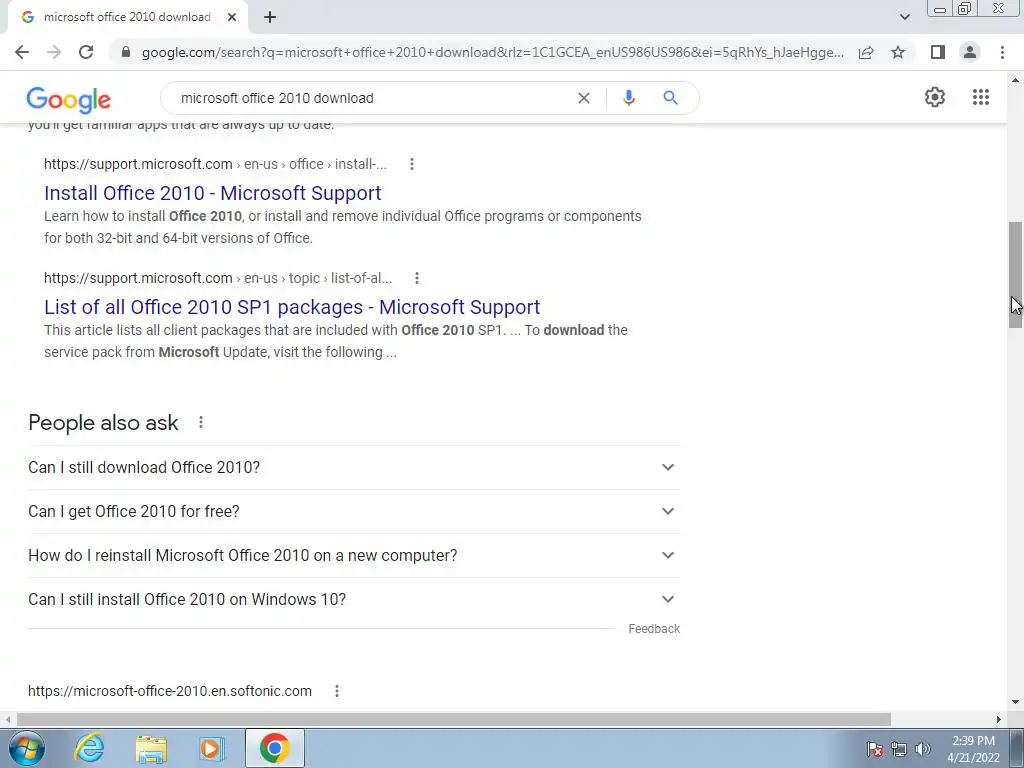
Task: Share this page from the address bar
Action: click(866, 52)
